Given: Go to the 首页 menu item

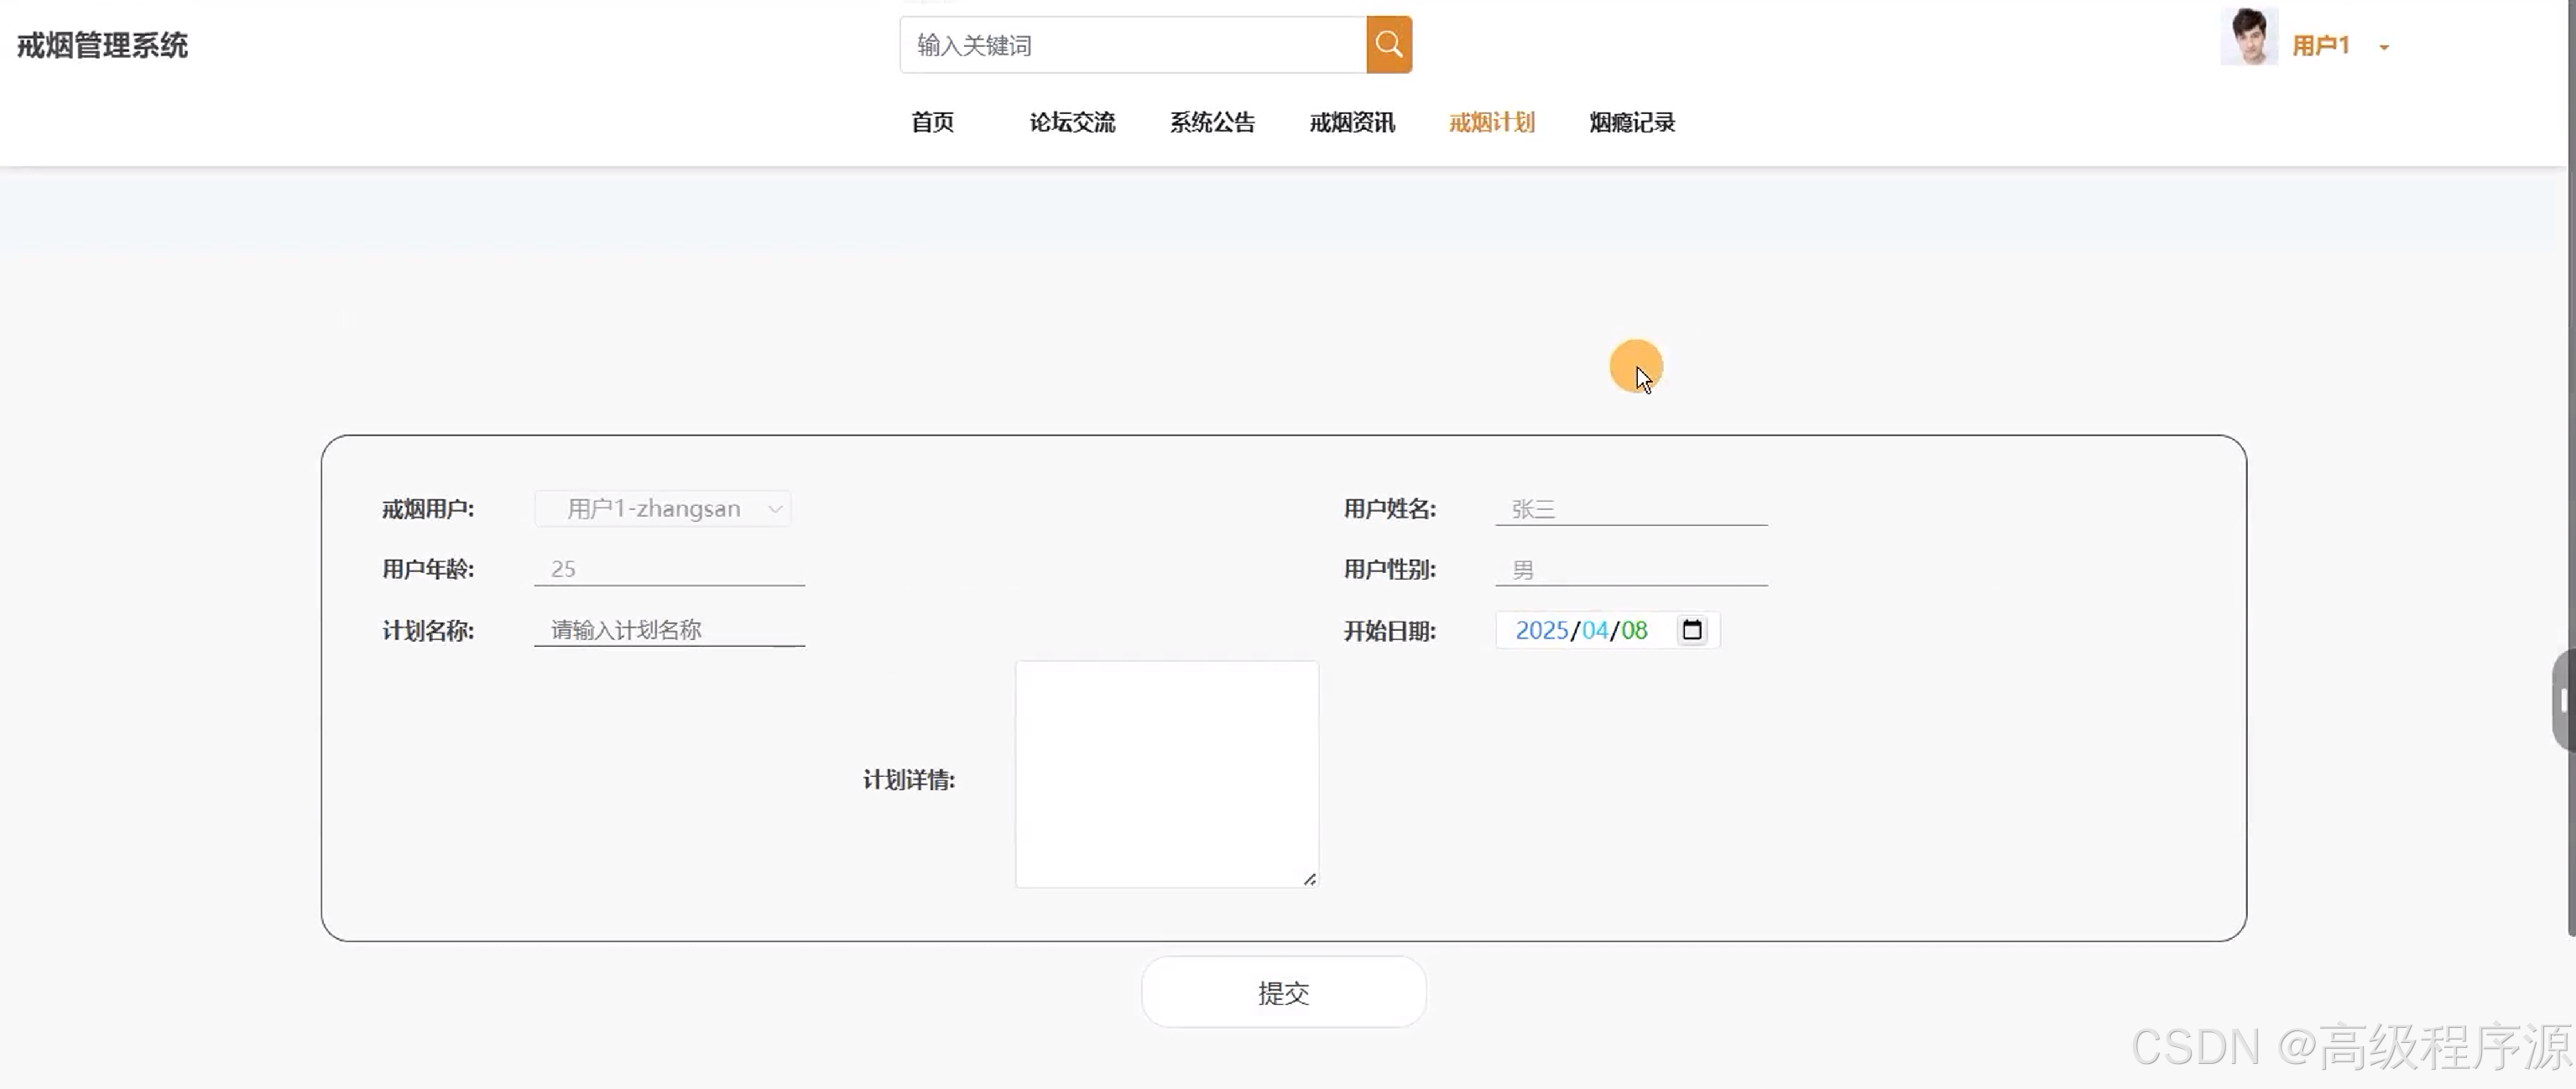Looking at the screenshot, I should click(x=932, y=123).
